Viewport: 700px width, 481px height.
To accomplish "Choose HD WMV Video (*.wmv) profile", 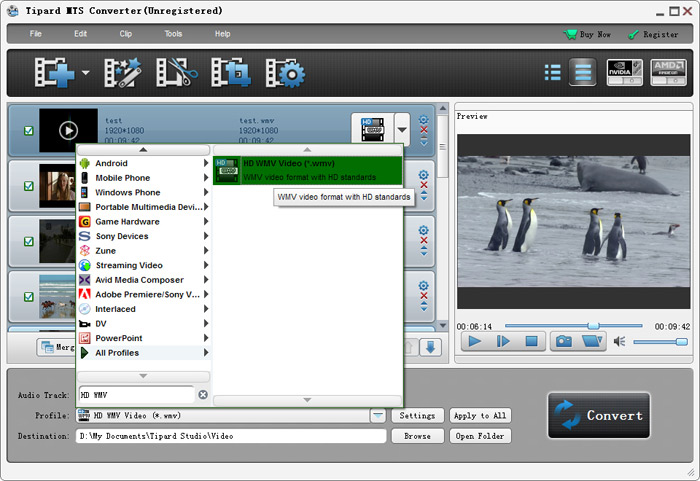I will [x=308, y=170].
